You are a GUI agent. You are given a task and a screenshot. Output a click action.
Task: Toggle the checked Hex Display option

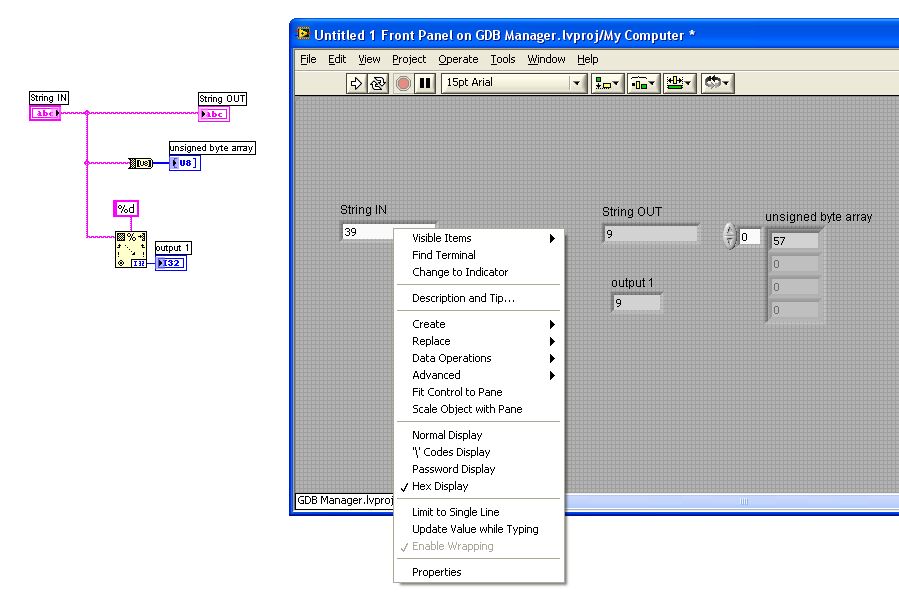tap(479, 486)
